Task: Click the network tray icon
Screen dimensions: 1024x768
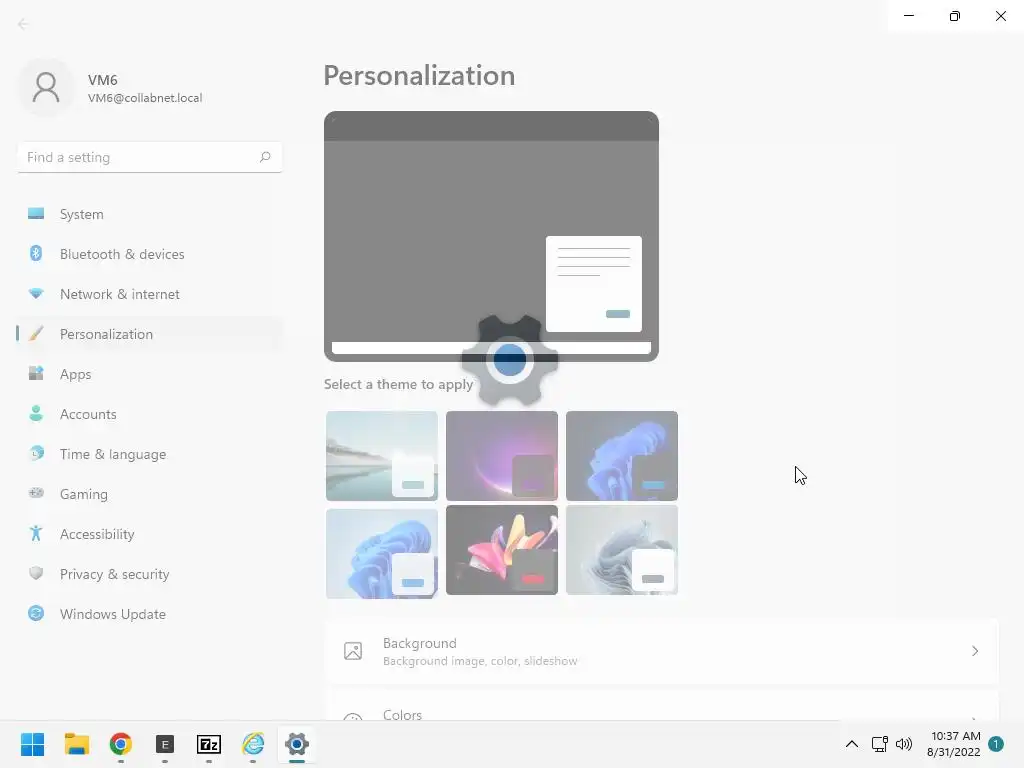Action: coord(880,744)
